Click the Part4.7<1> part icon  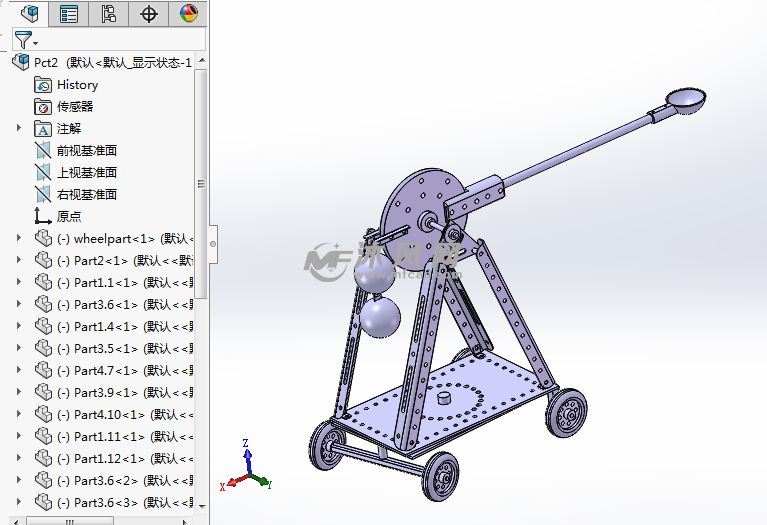(x=44, y=370)
